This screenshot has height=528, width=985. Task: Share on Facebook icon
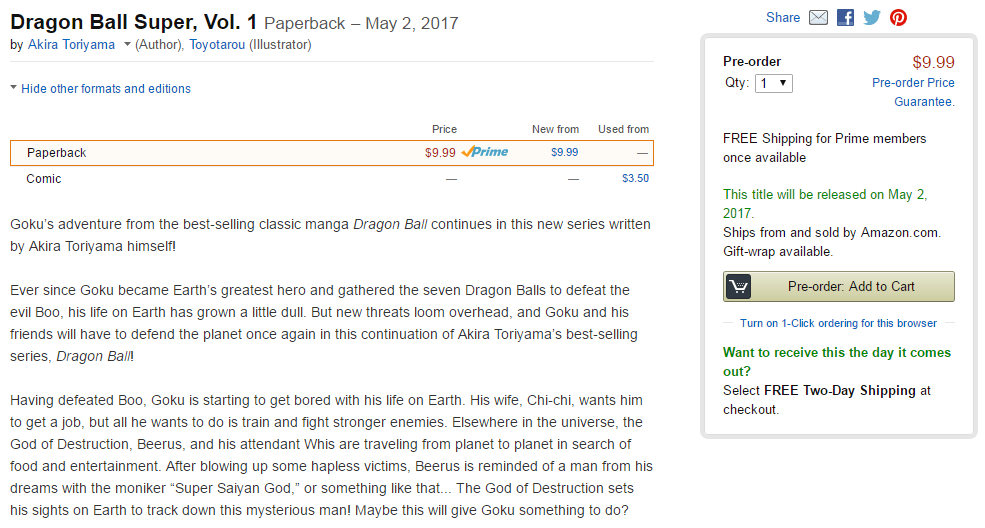point(846,18)
